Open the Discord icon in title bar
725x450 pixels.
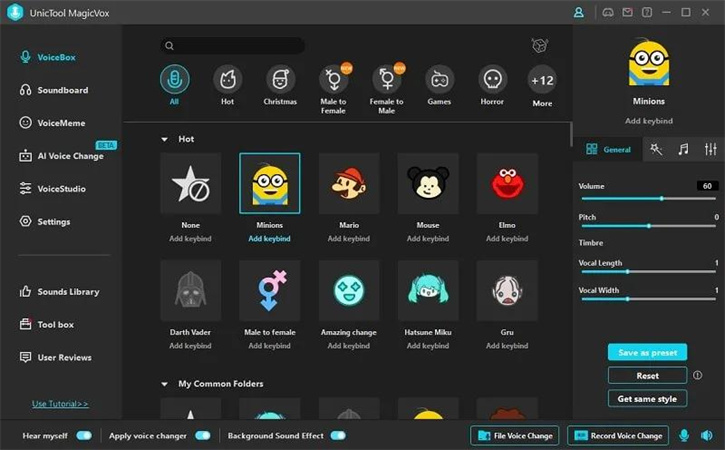608,12
